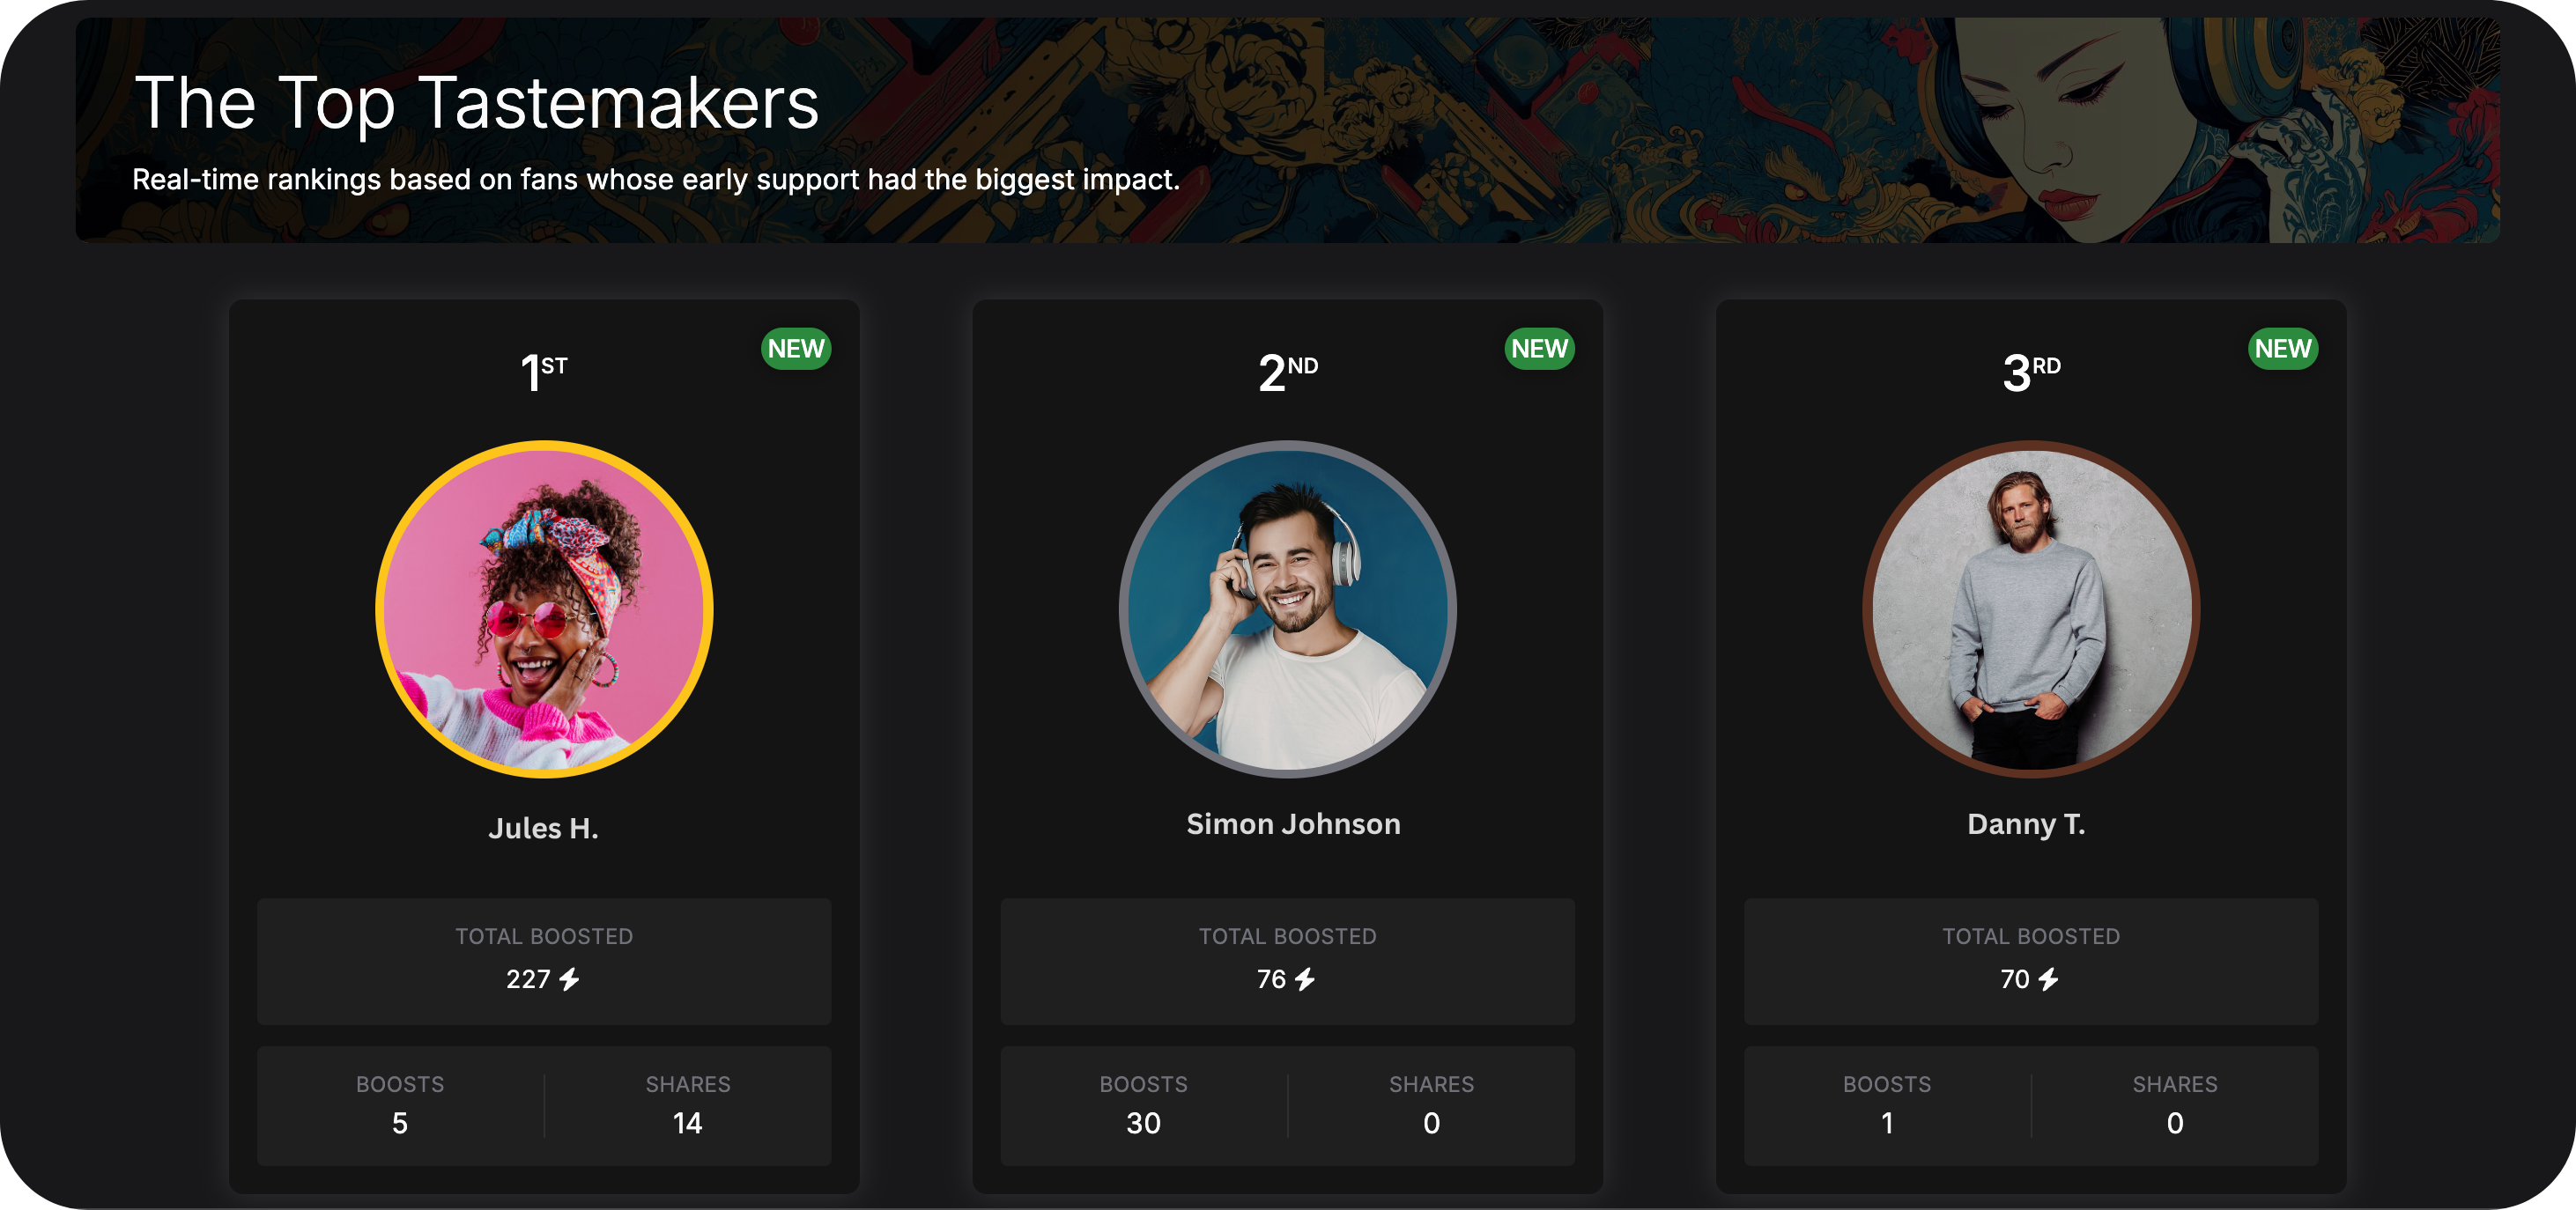
Task: Select the 1ST rank label
Action: click(544, 372)
